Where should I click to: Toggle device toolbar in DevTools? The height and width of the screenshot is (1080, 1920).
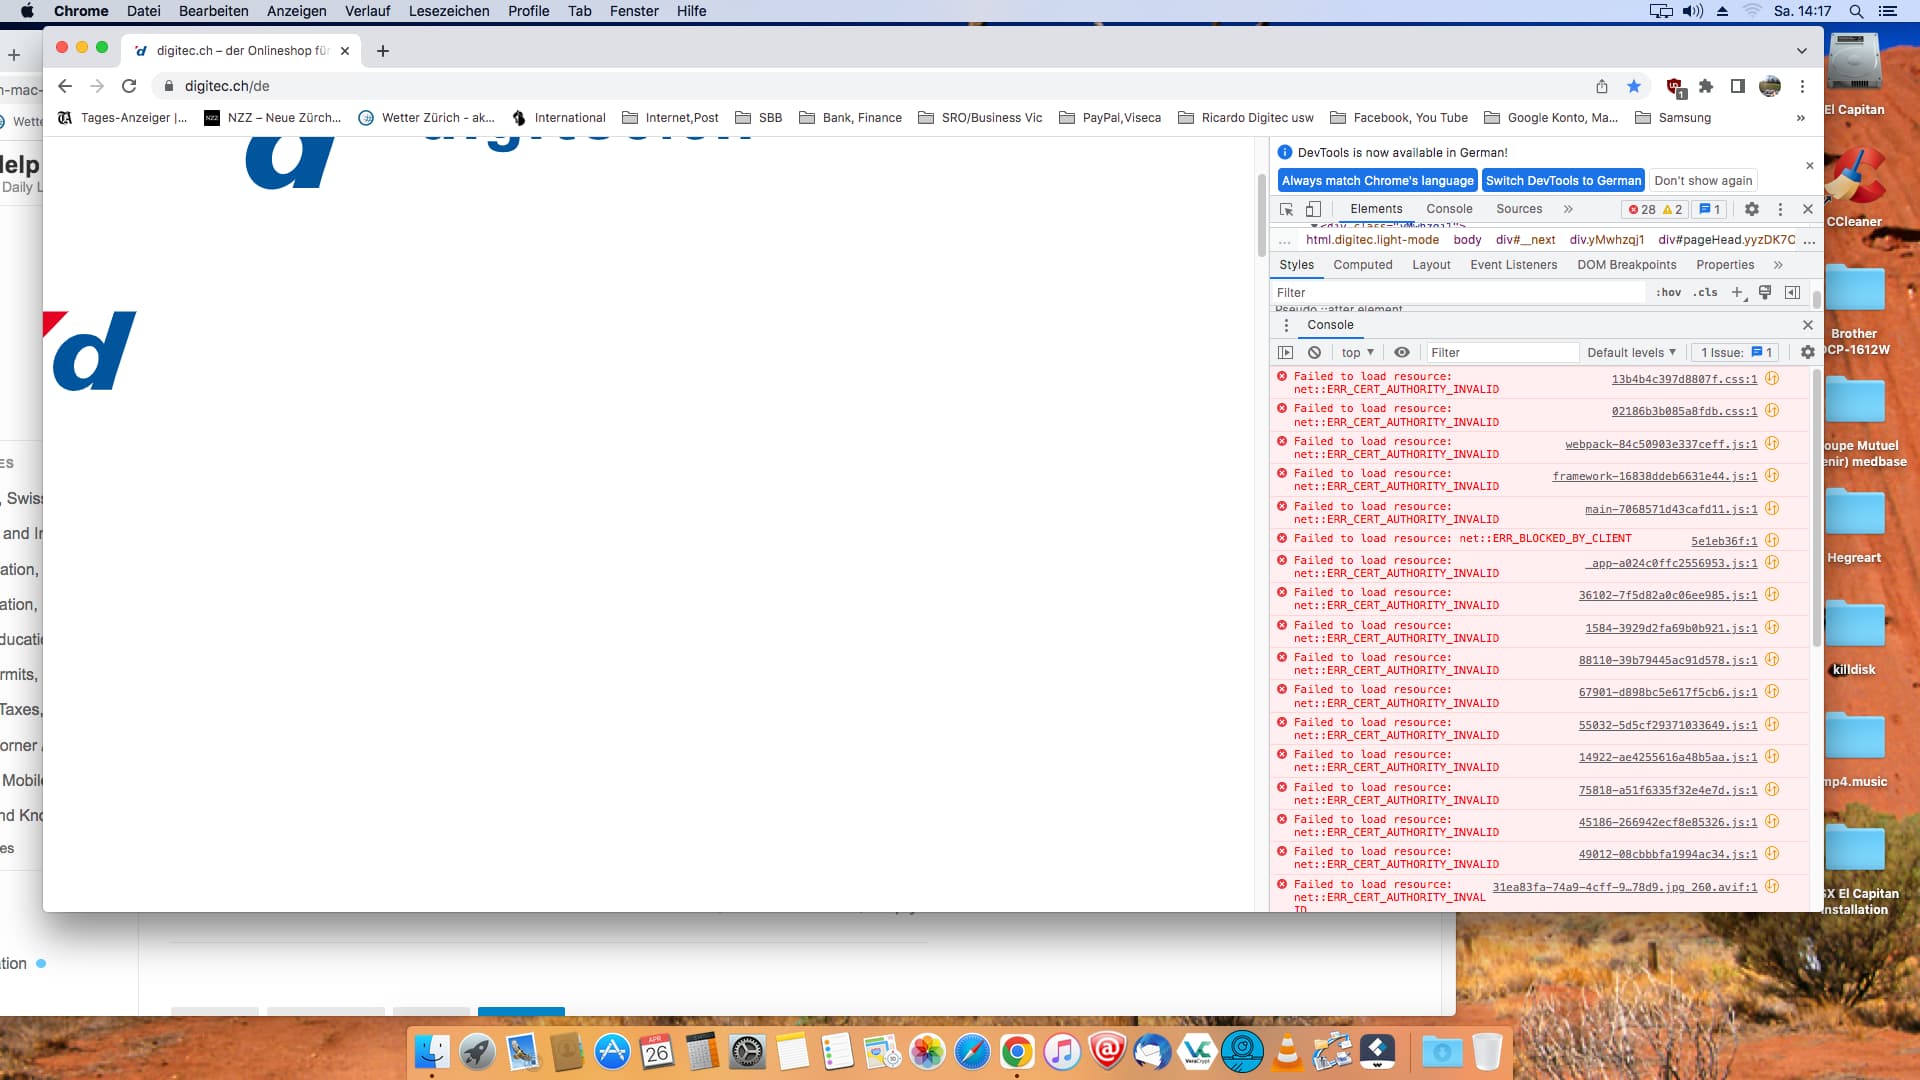pyautogui.click(x=1313, y=209)
